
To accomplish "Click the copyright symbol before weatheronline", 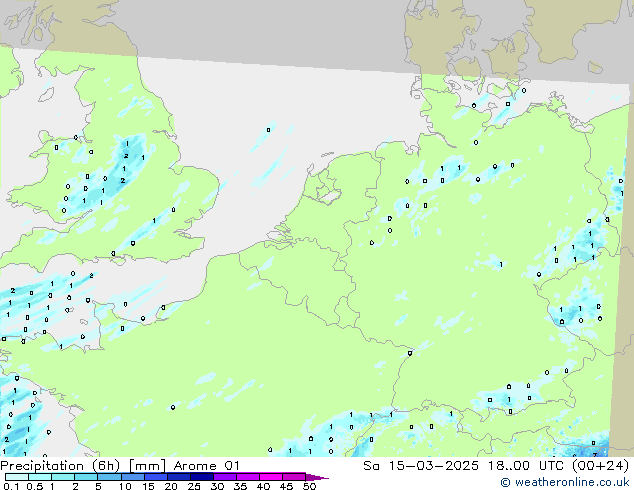I will click(x=506, y=483).
